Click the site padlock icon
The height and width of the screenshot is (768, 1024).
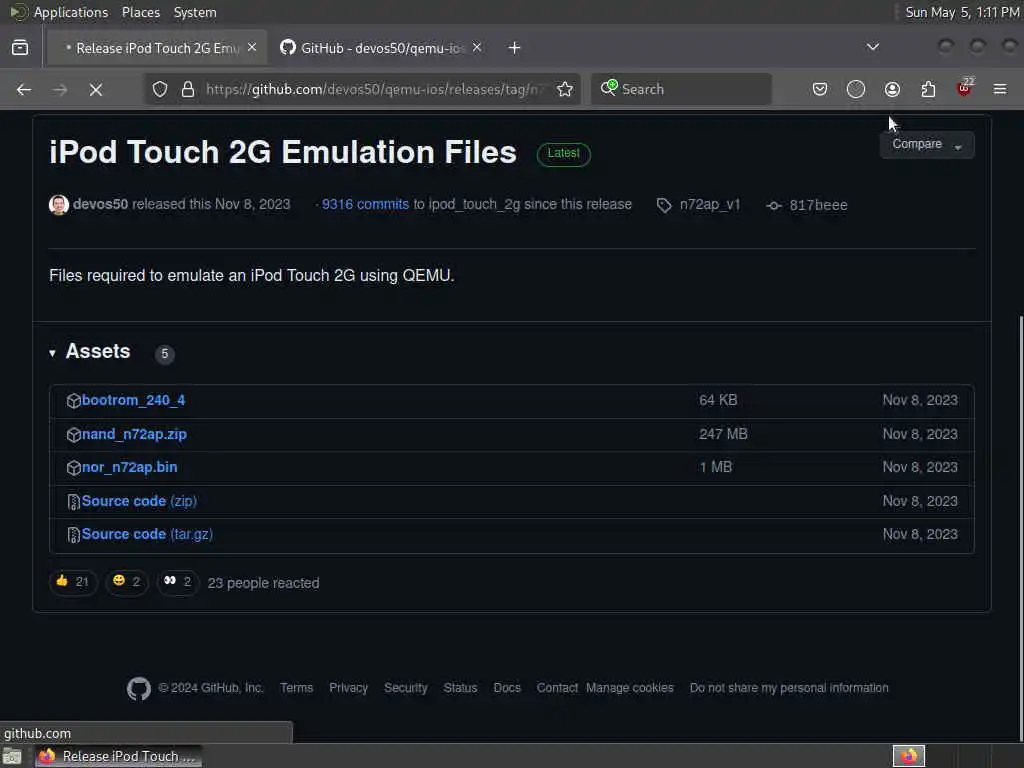pos(187,89)
